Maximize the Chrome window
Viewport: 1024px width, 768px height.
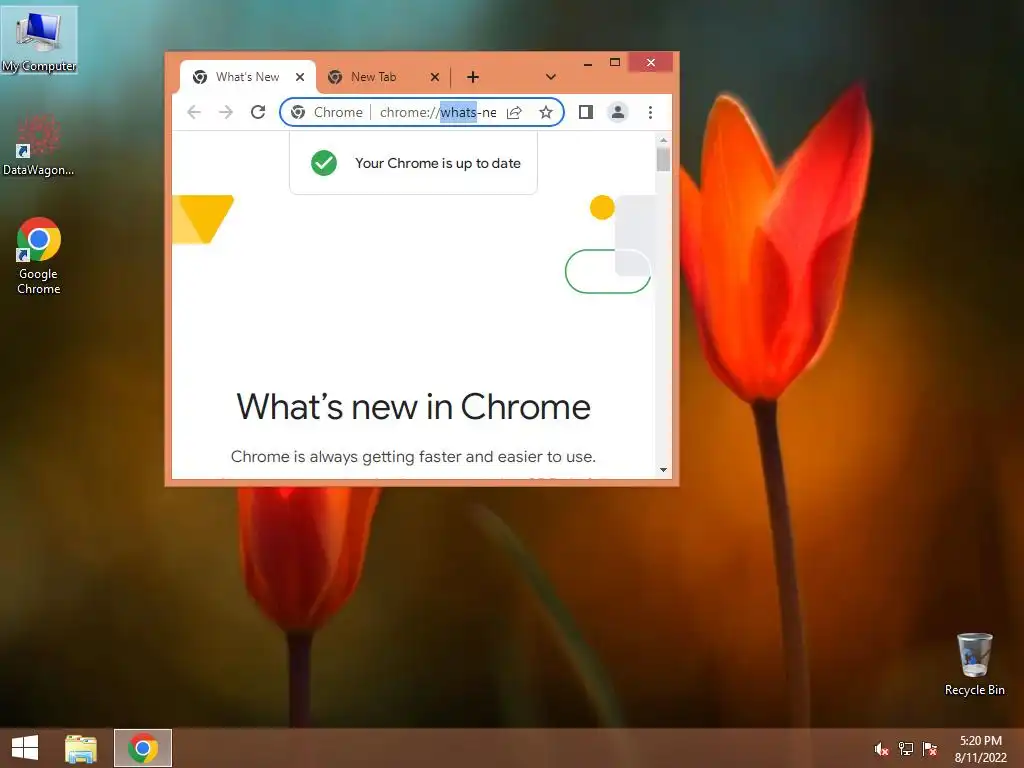pyautogui.click(x=615, y=63)
